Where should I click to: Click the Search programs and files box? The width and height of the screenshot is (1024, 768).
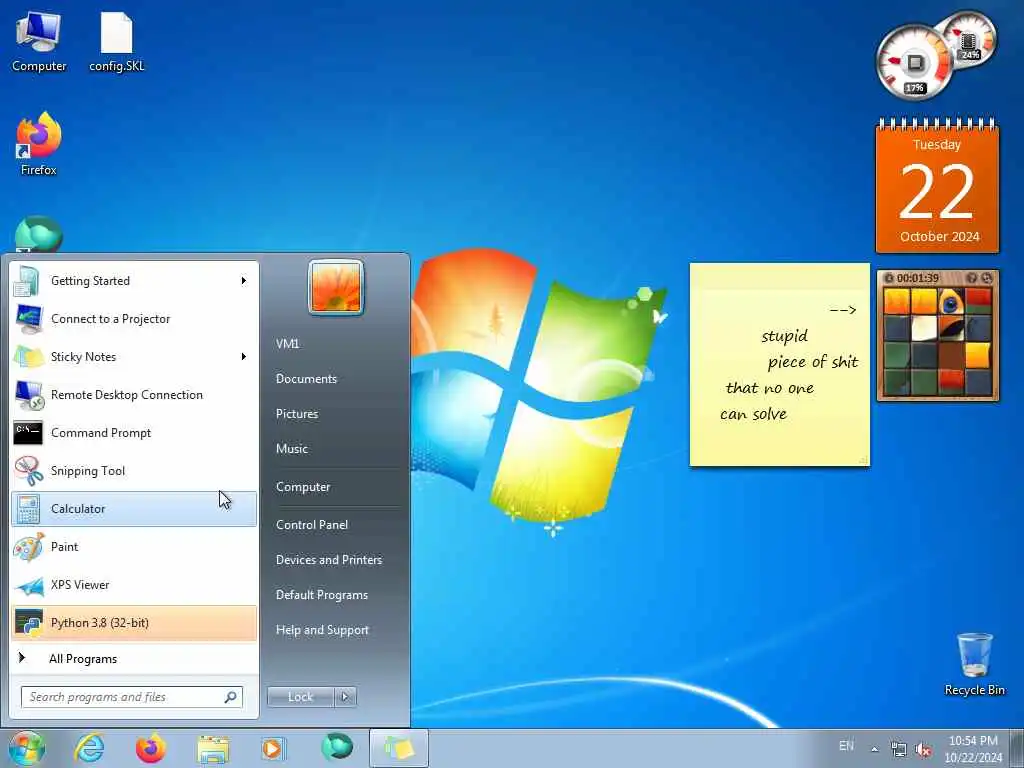tap(131, 697)
